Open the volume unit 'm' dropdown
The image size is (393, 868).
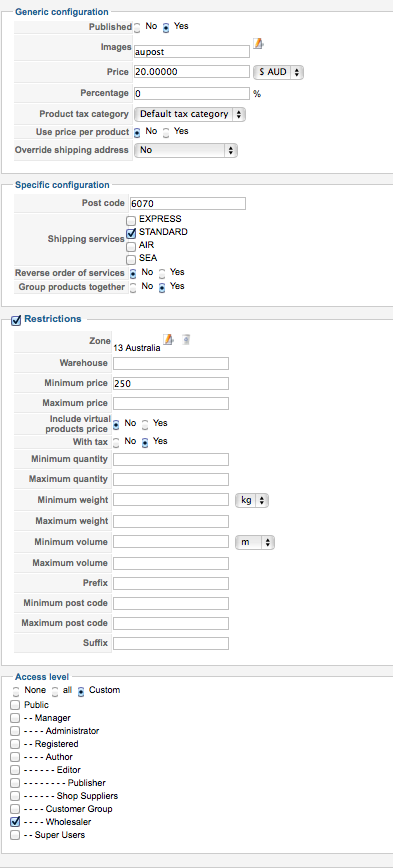255,542
